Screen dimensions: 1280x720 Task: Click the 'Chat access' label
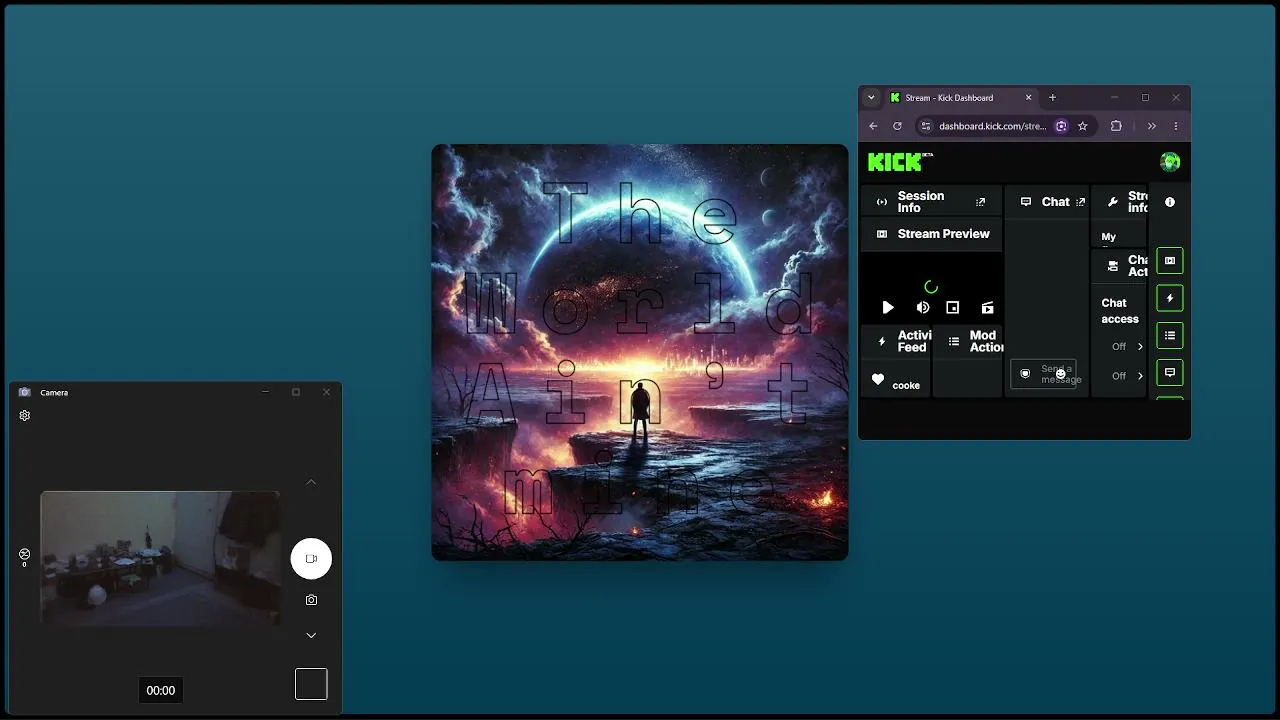(1120, 311)
